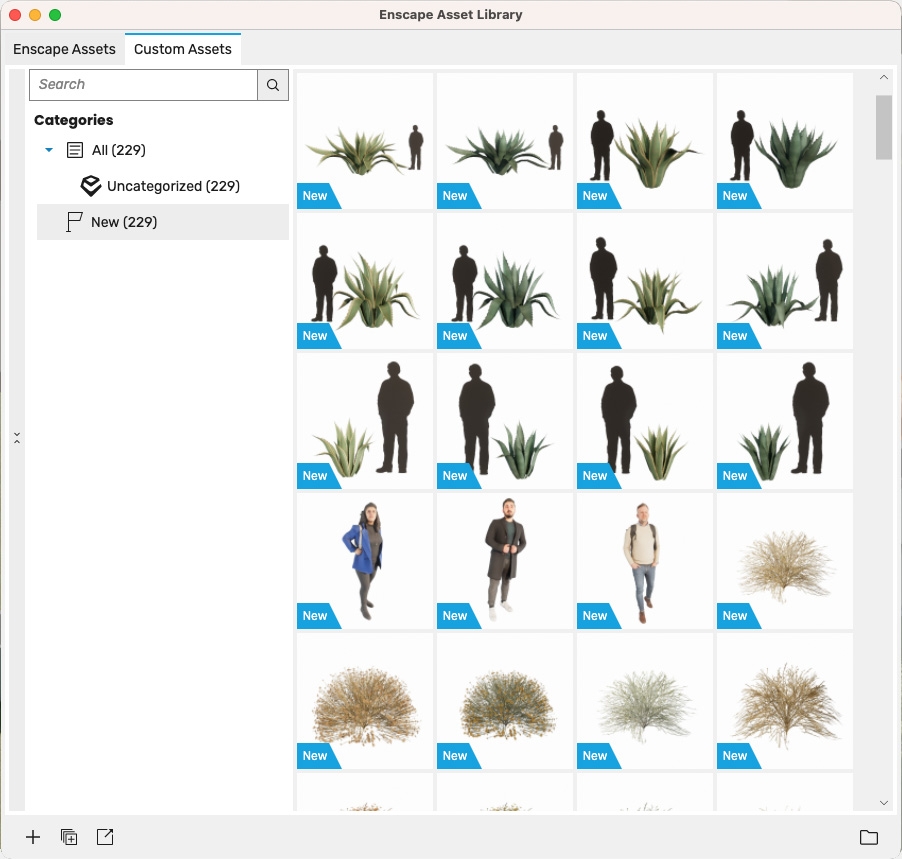Open the asset folder via the folder icon
Image resolution: width=902 pixels, height=859 pixels.
pyautogui.click(x=869, y=837)
